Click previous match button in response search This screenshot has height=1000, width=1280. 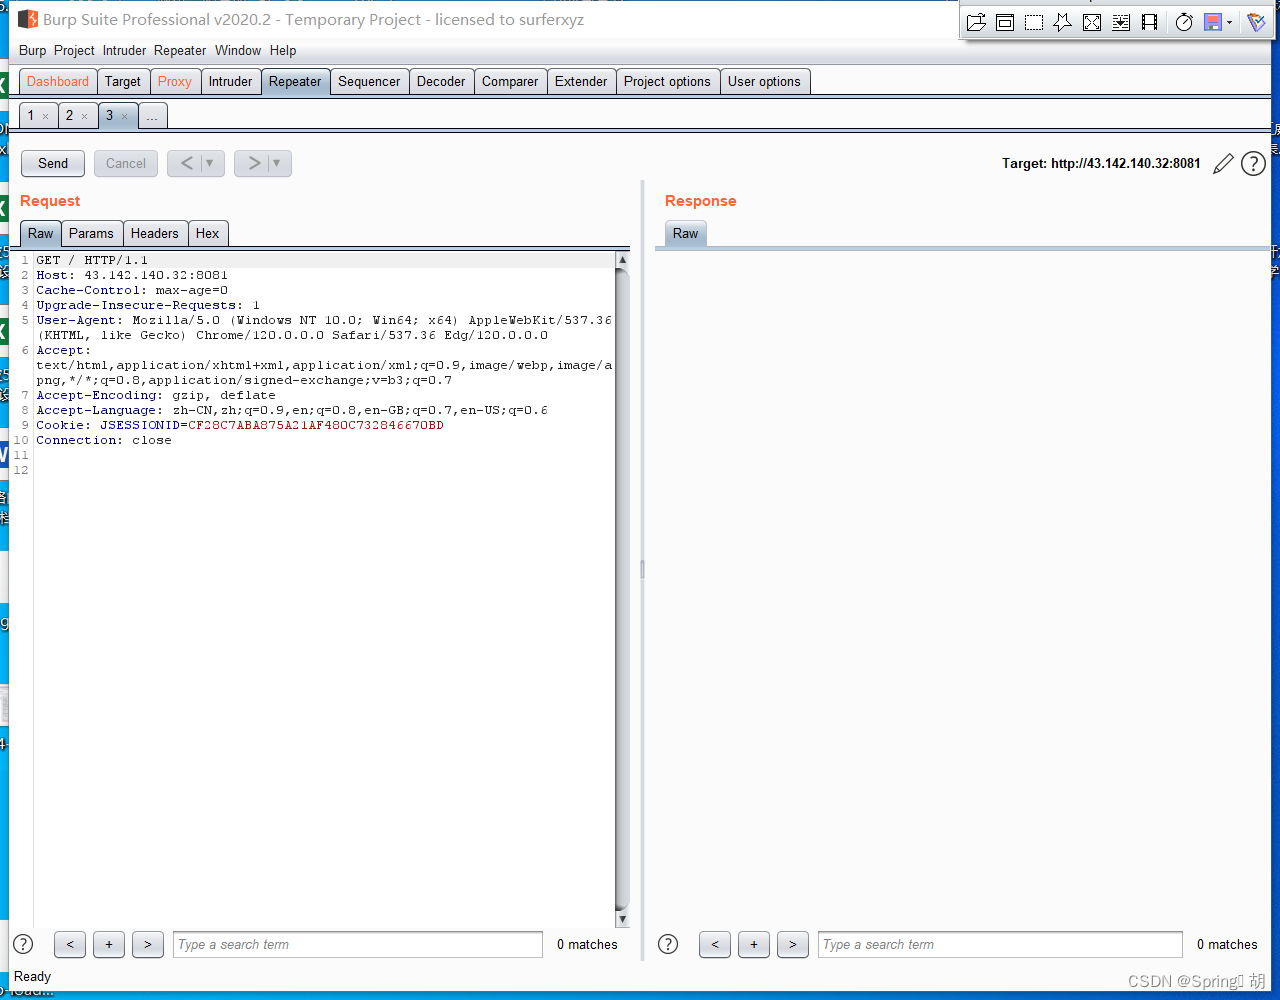point(714,944)
